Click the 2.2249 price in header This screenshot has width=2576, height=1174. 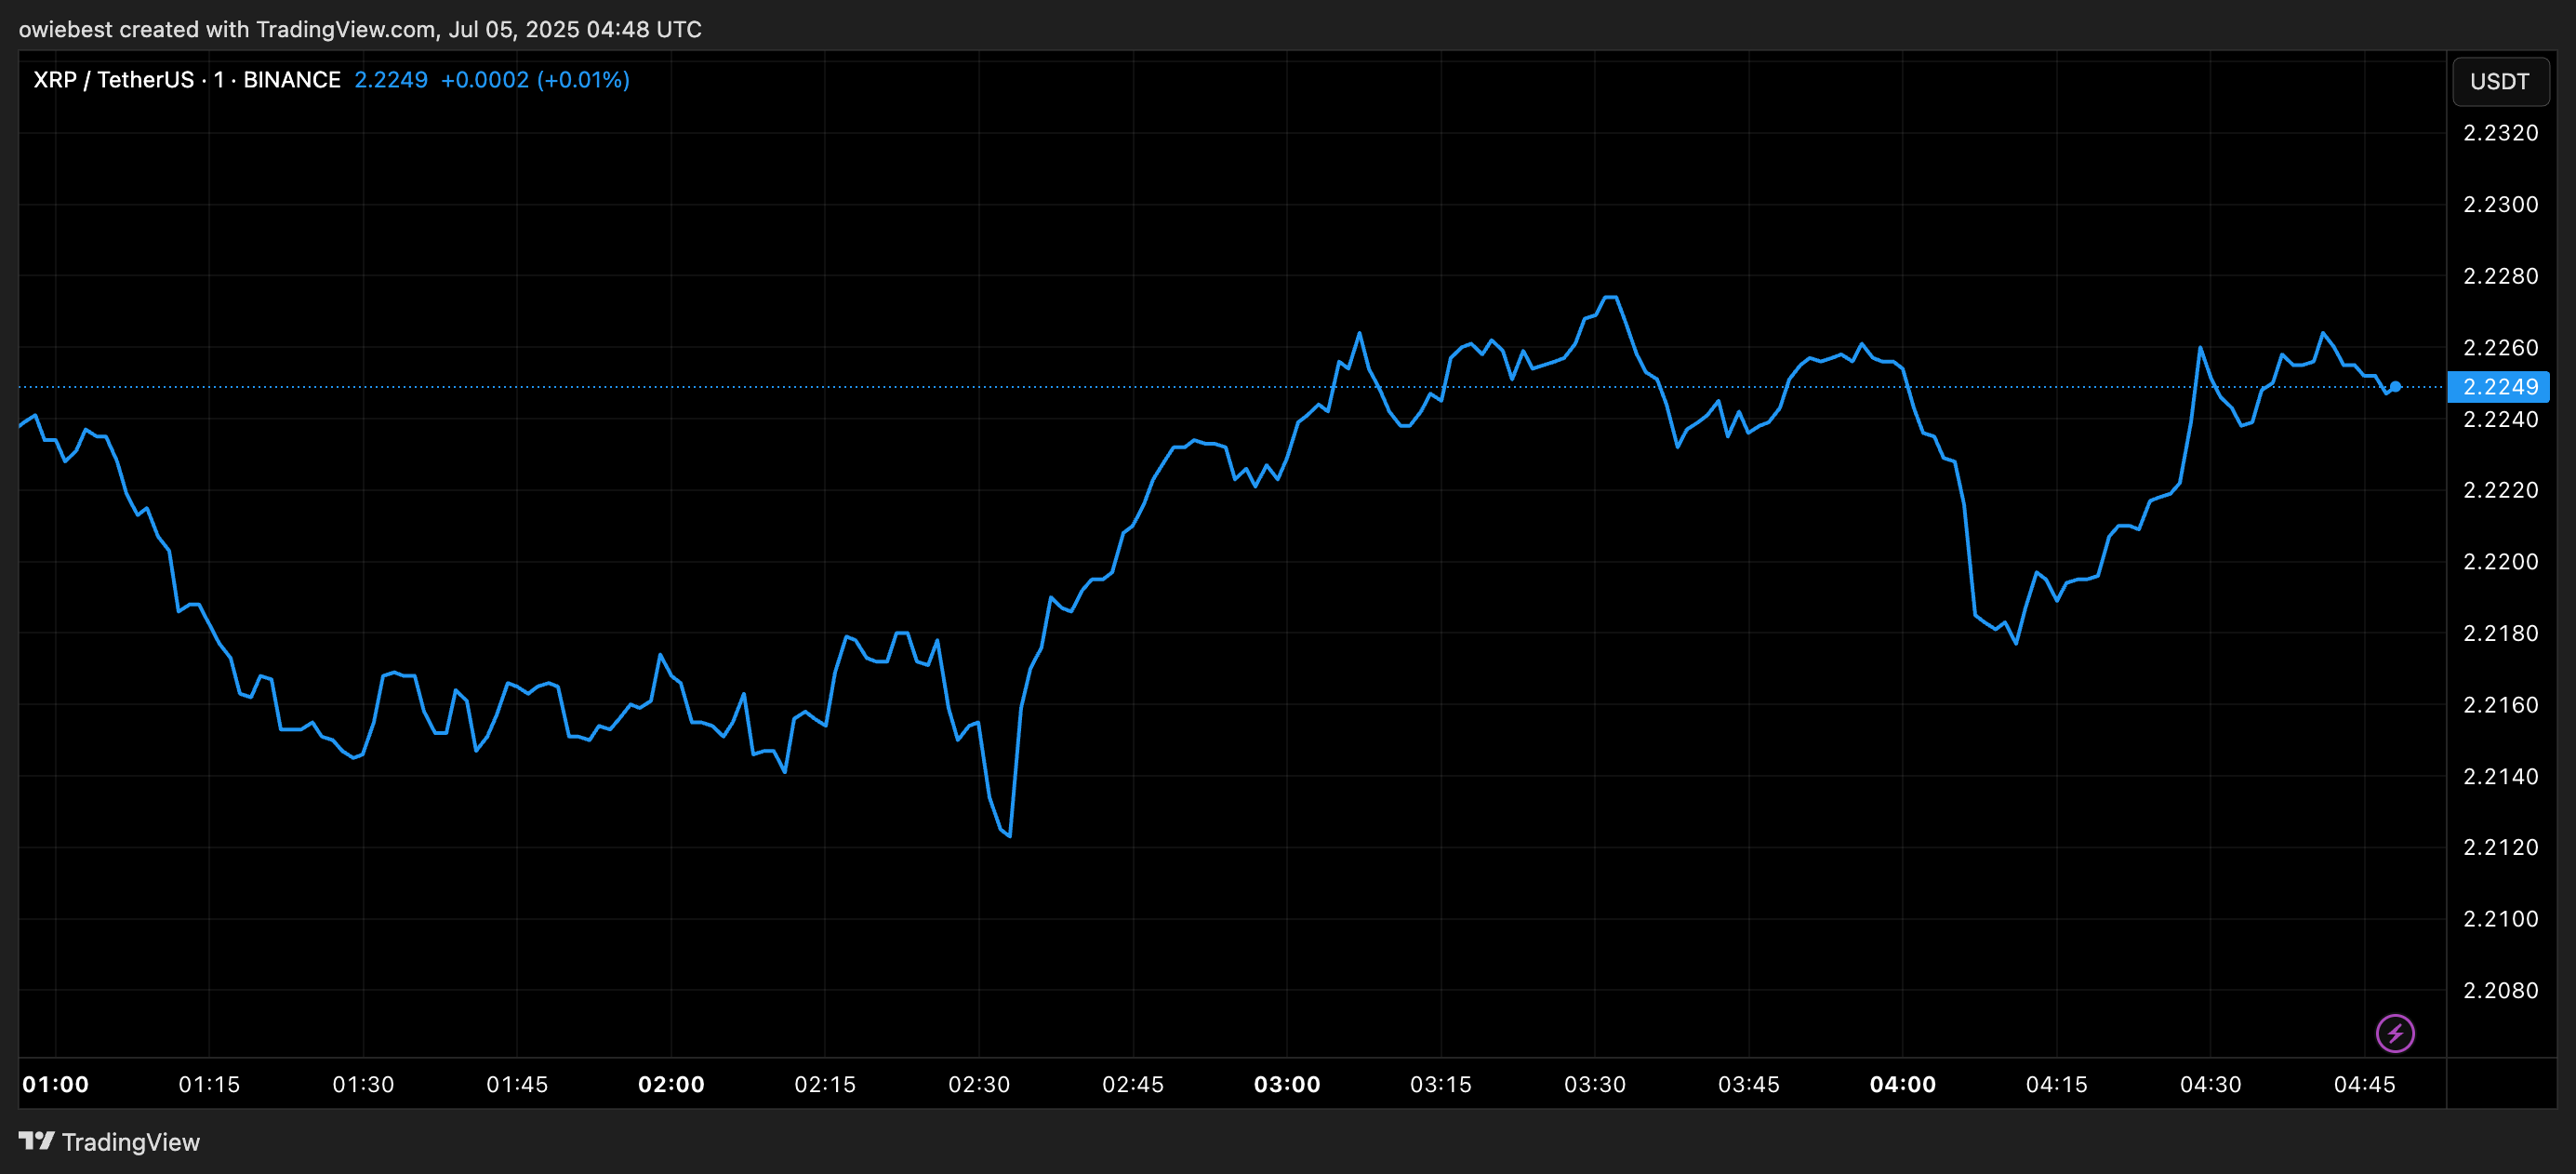coord(391,80)
